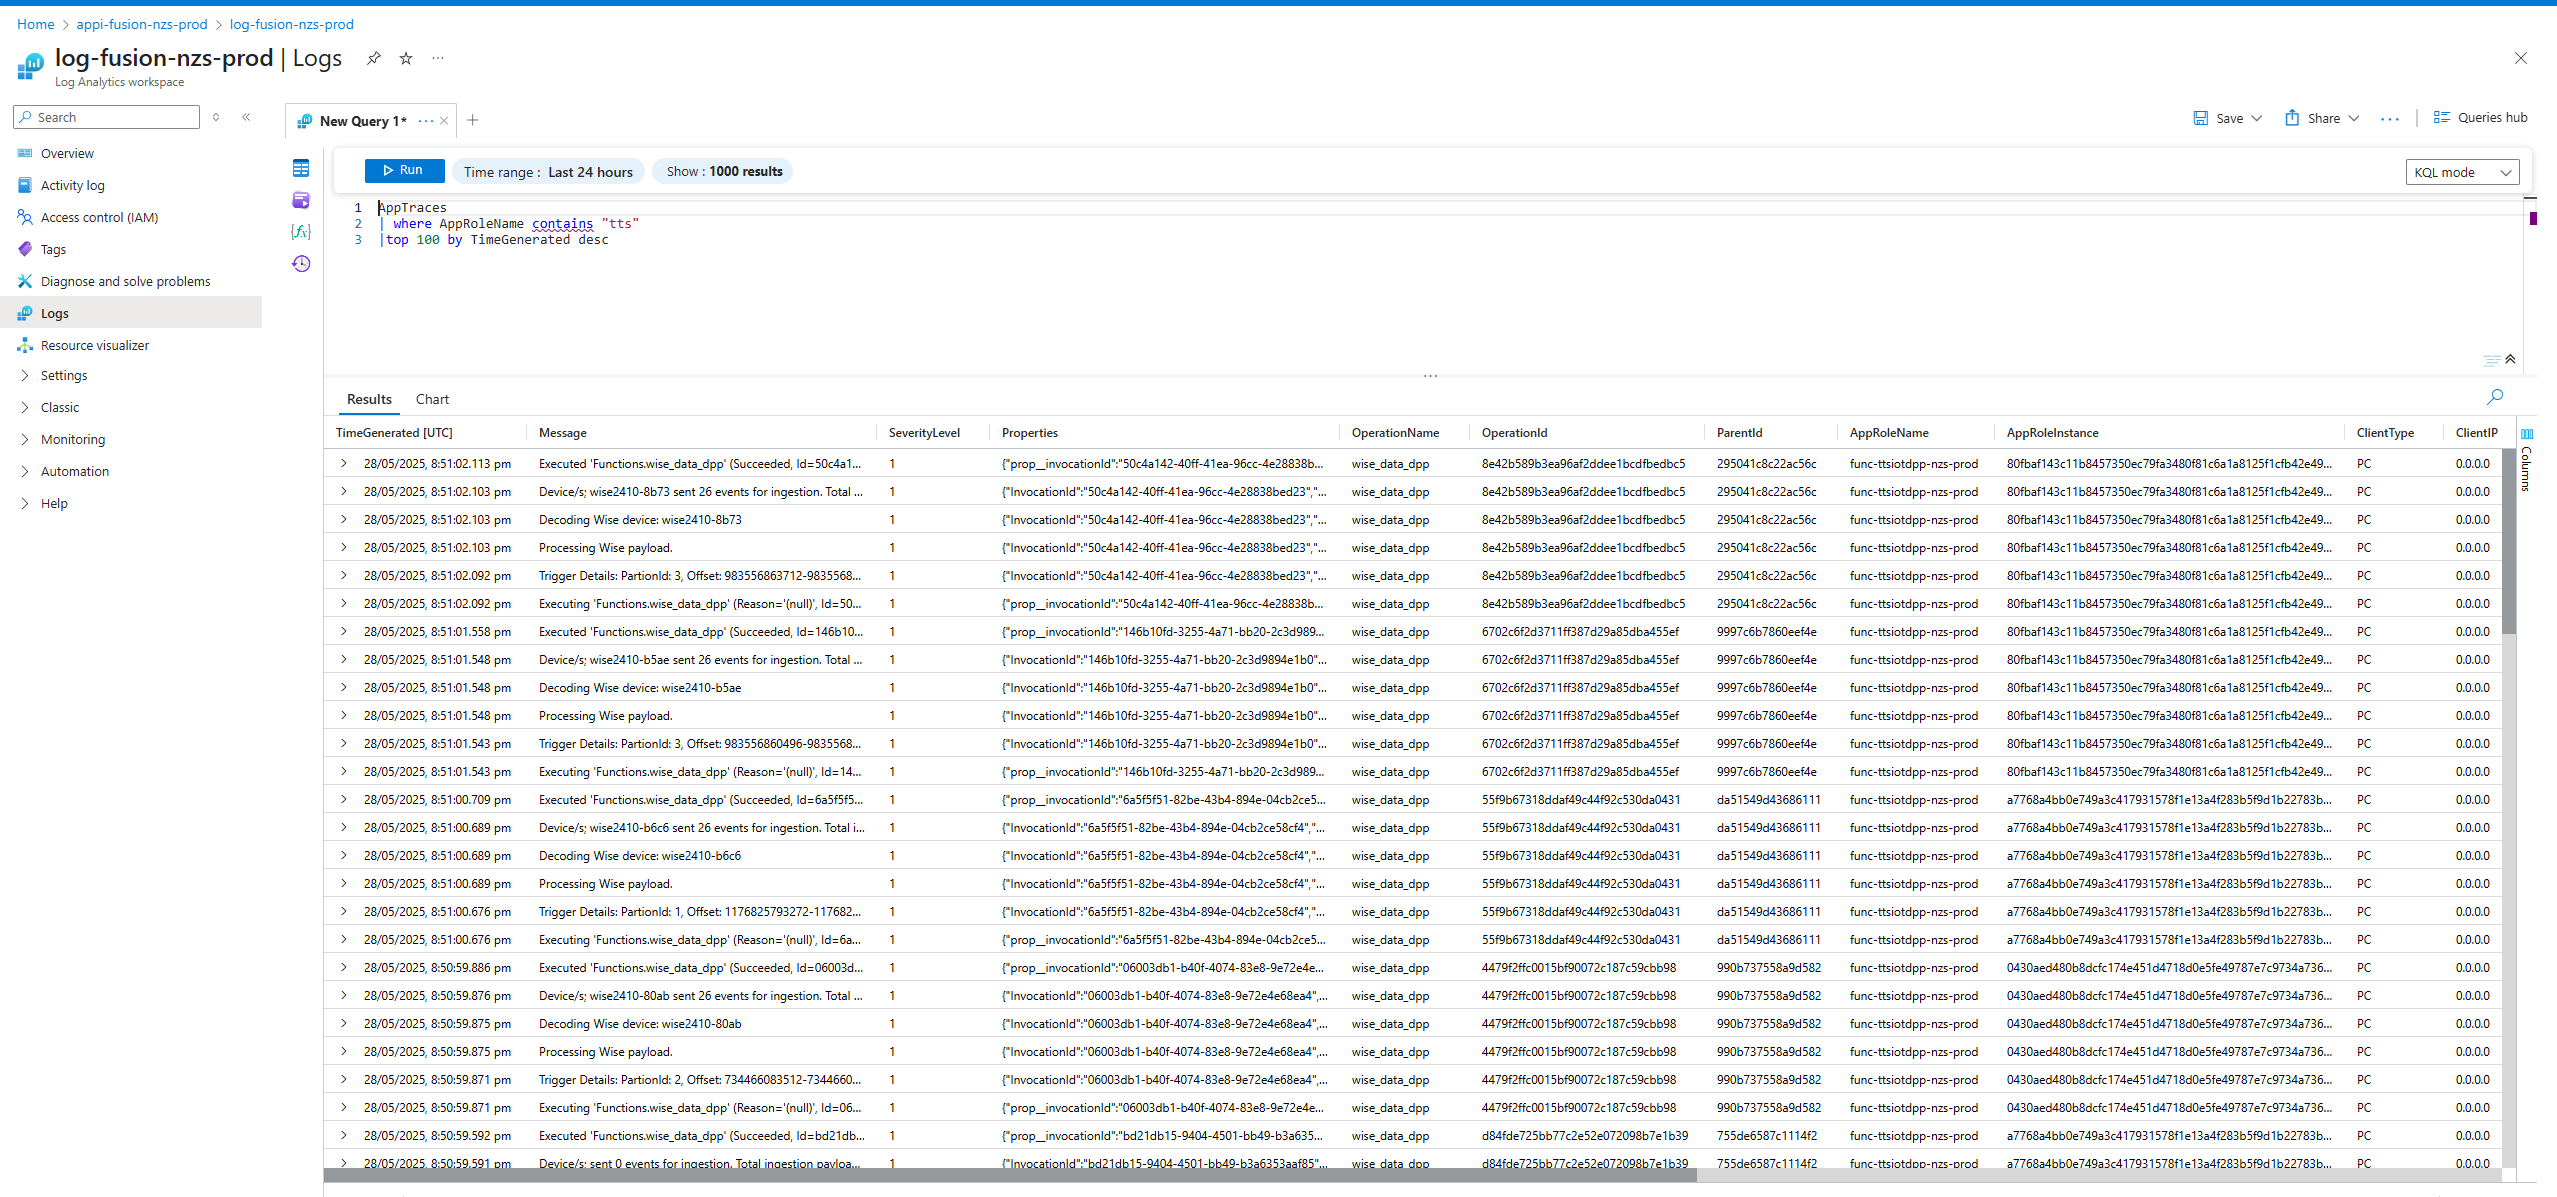Search within the results grid
The width and height of the screenshot is (2557, 1197).
coord(2495,397)
